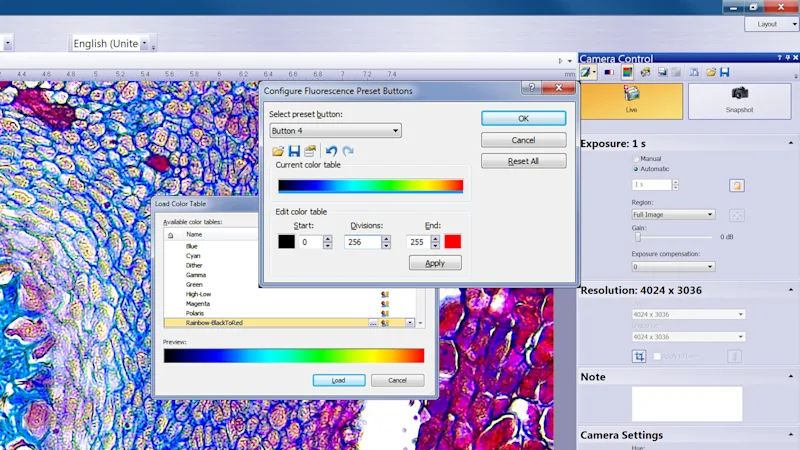Open color table folder icon in preset dialog
The height and width of the screenshot is (450, 800).
(x=278, y=151)
